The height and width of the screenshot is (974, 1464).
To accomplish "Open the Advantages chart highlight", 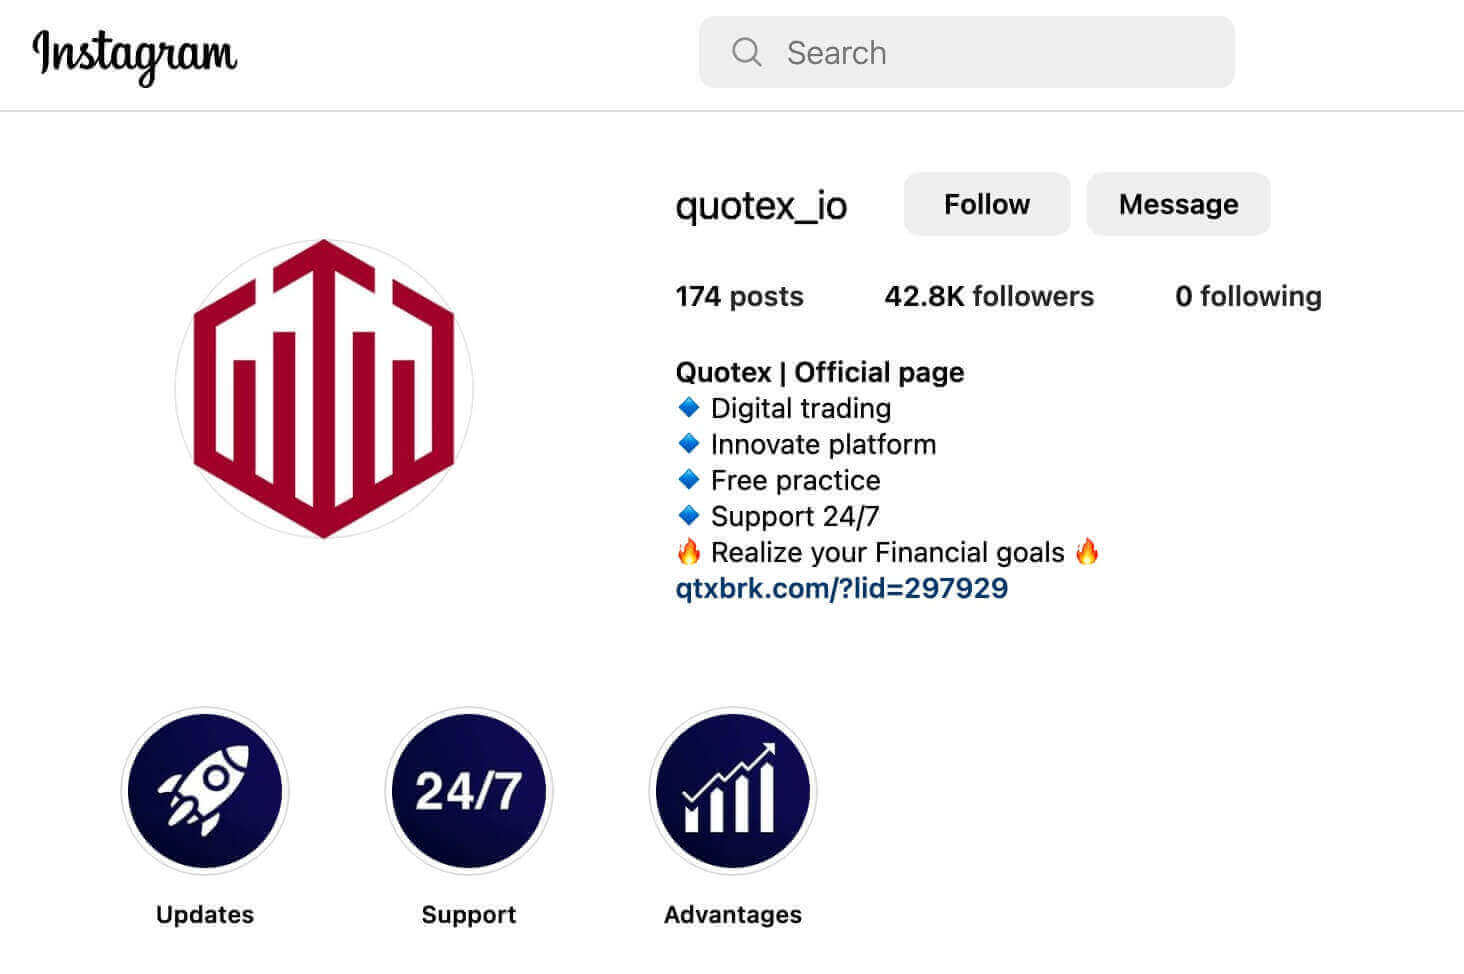I will (732, 791).
